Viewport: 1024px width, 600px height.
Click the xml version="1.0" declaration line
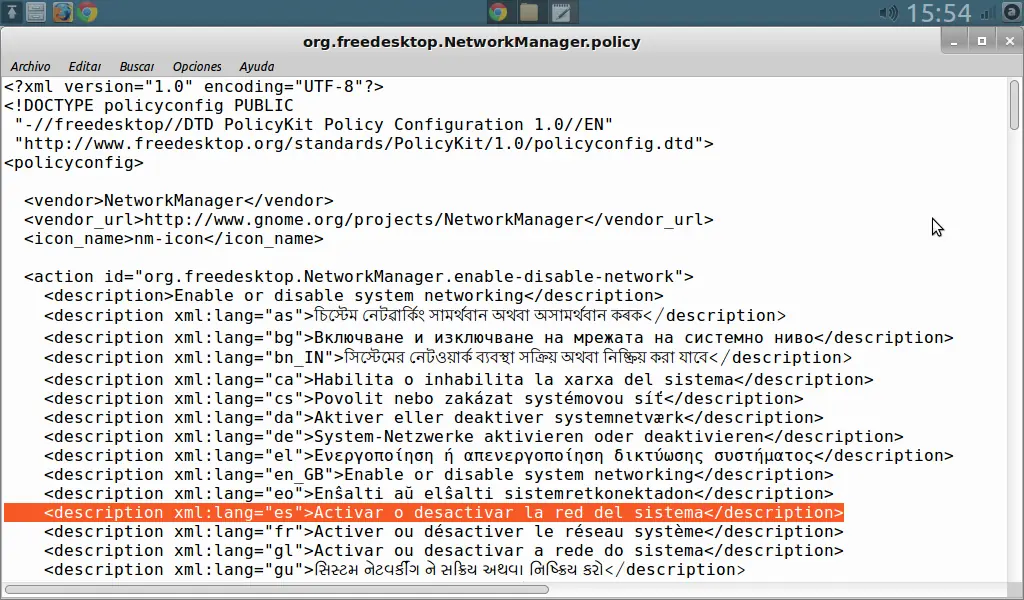[x=194, y=86]
